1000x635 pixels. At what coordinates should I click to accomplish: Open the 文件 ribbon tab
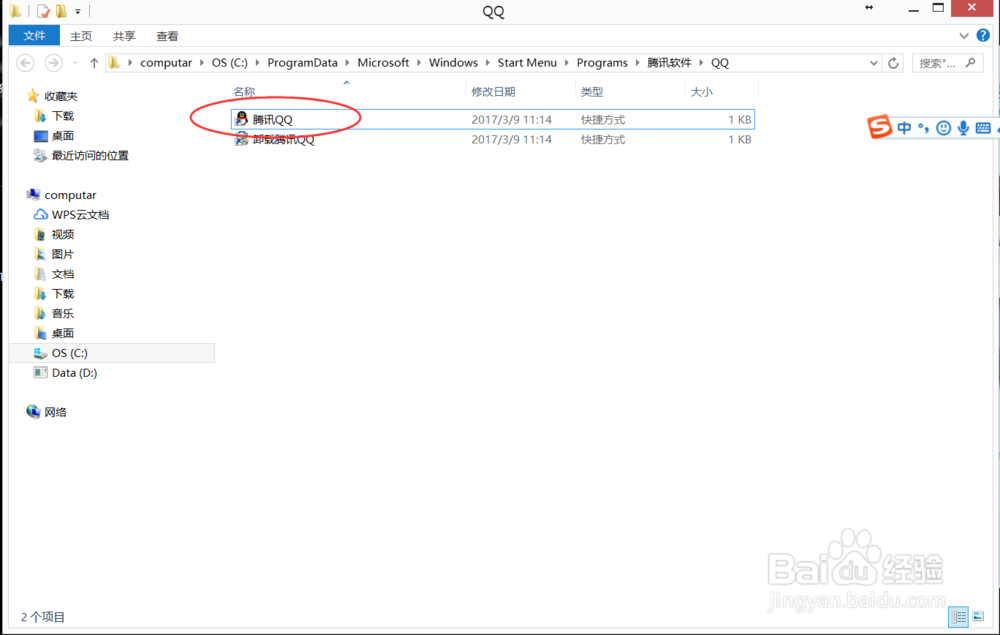tap(34, 36)
